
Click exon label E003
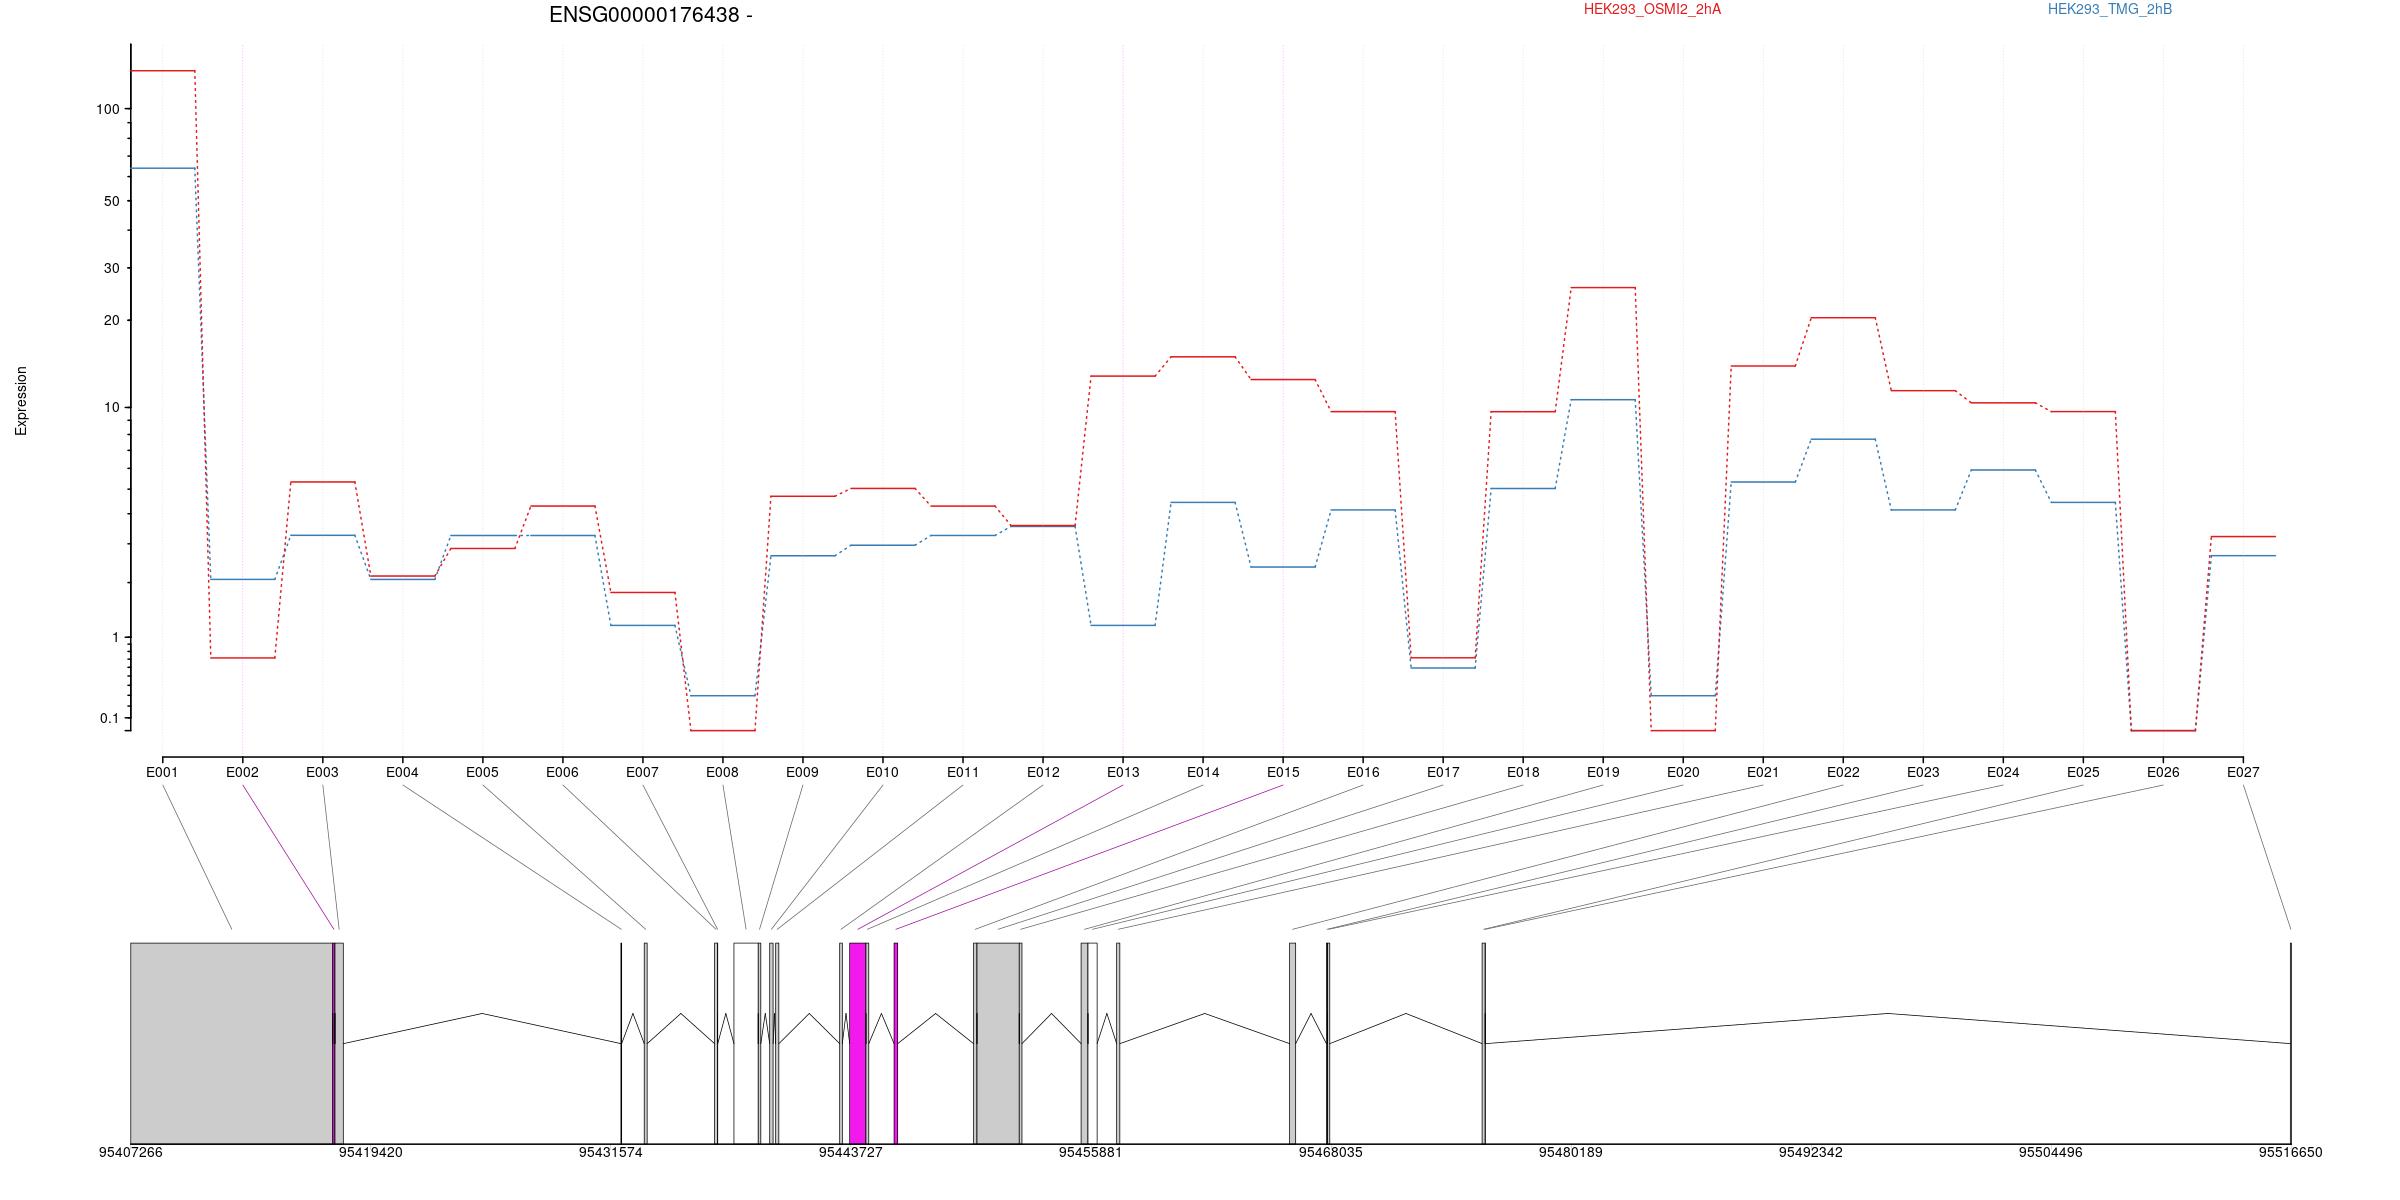[322, 772]
